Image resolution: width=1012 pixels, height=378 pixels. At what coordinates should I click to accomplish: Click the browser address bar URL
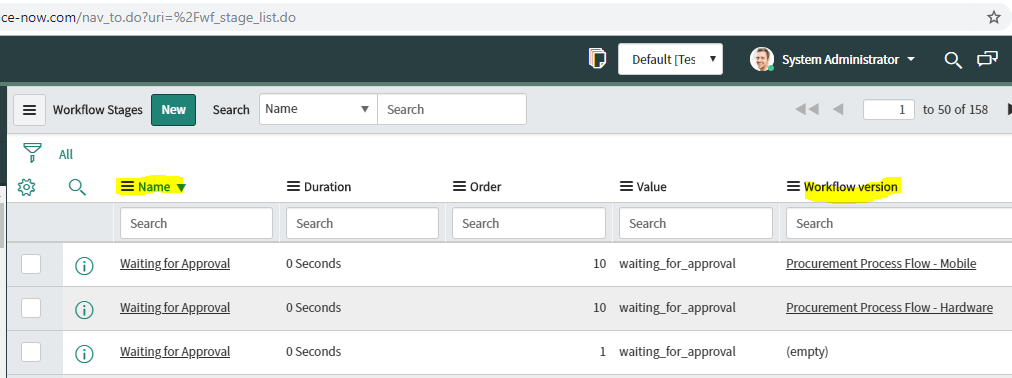click(x=149, y=17)
